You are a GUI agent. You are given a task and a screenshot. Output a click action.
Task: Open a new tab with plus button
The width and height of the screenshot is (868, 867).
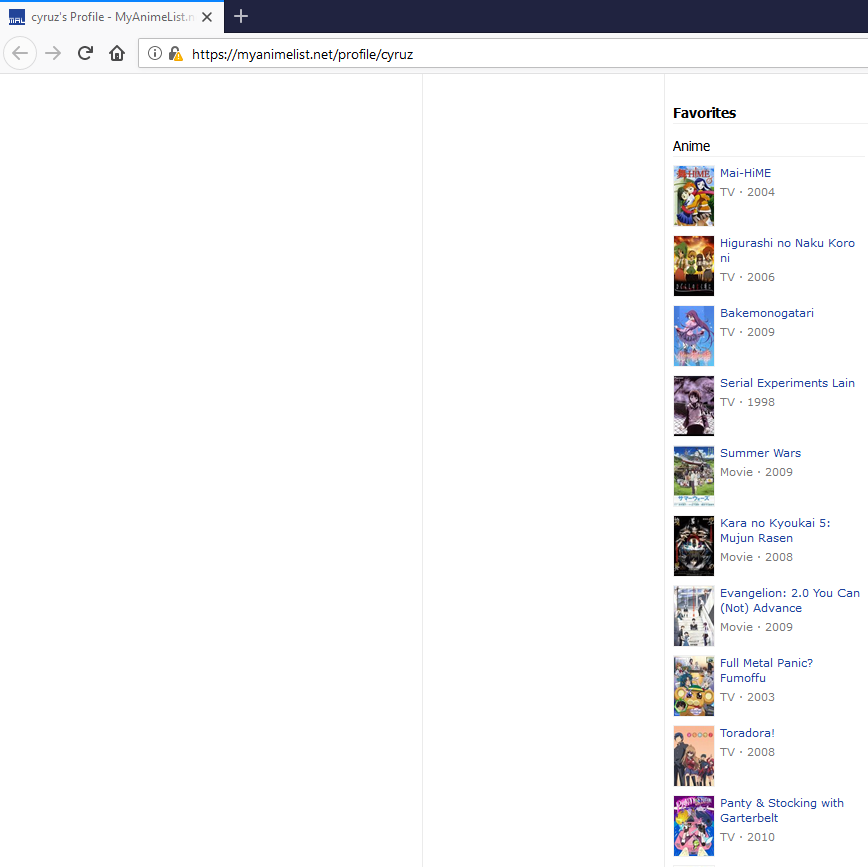pos(241,16)
